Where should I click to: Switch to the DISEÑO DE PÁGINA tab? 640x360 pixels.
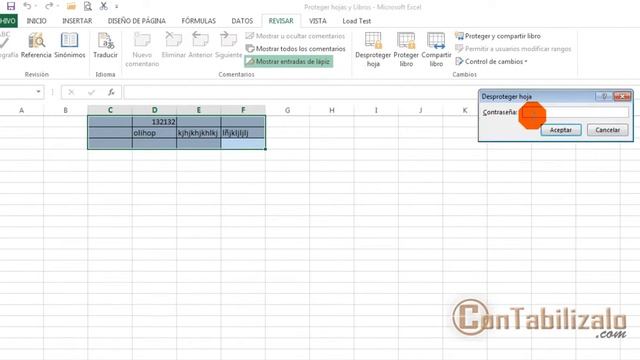coord(137,21)
